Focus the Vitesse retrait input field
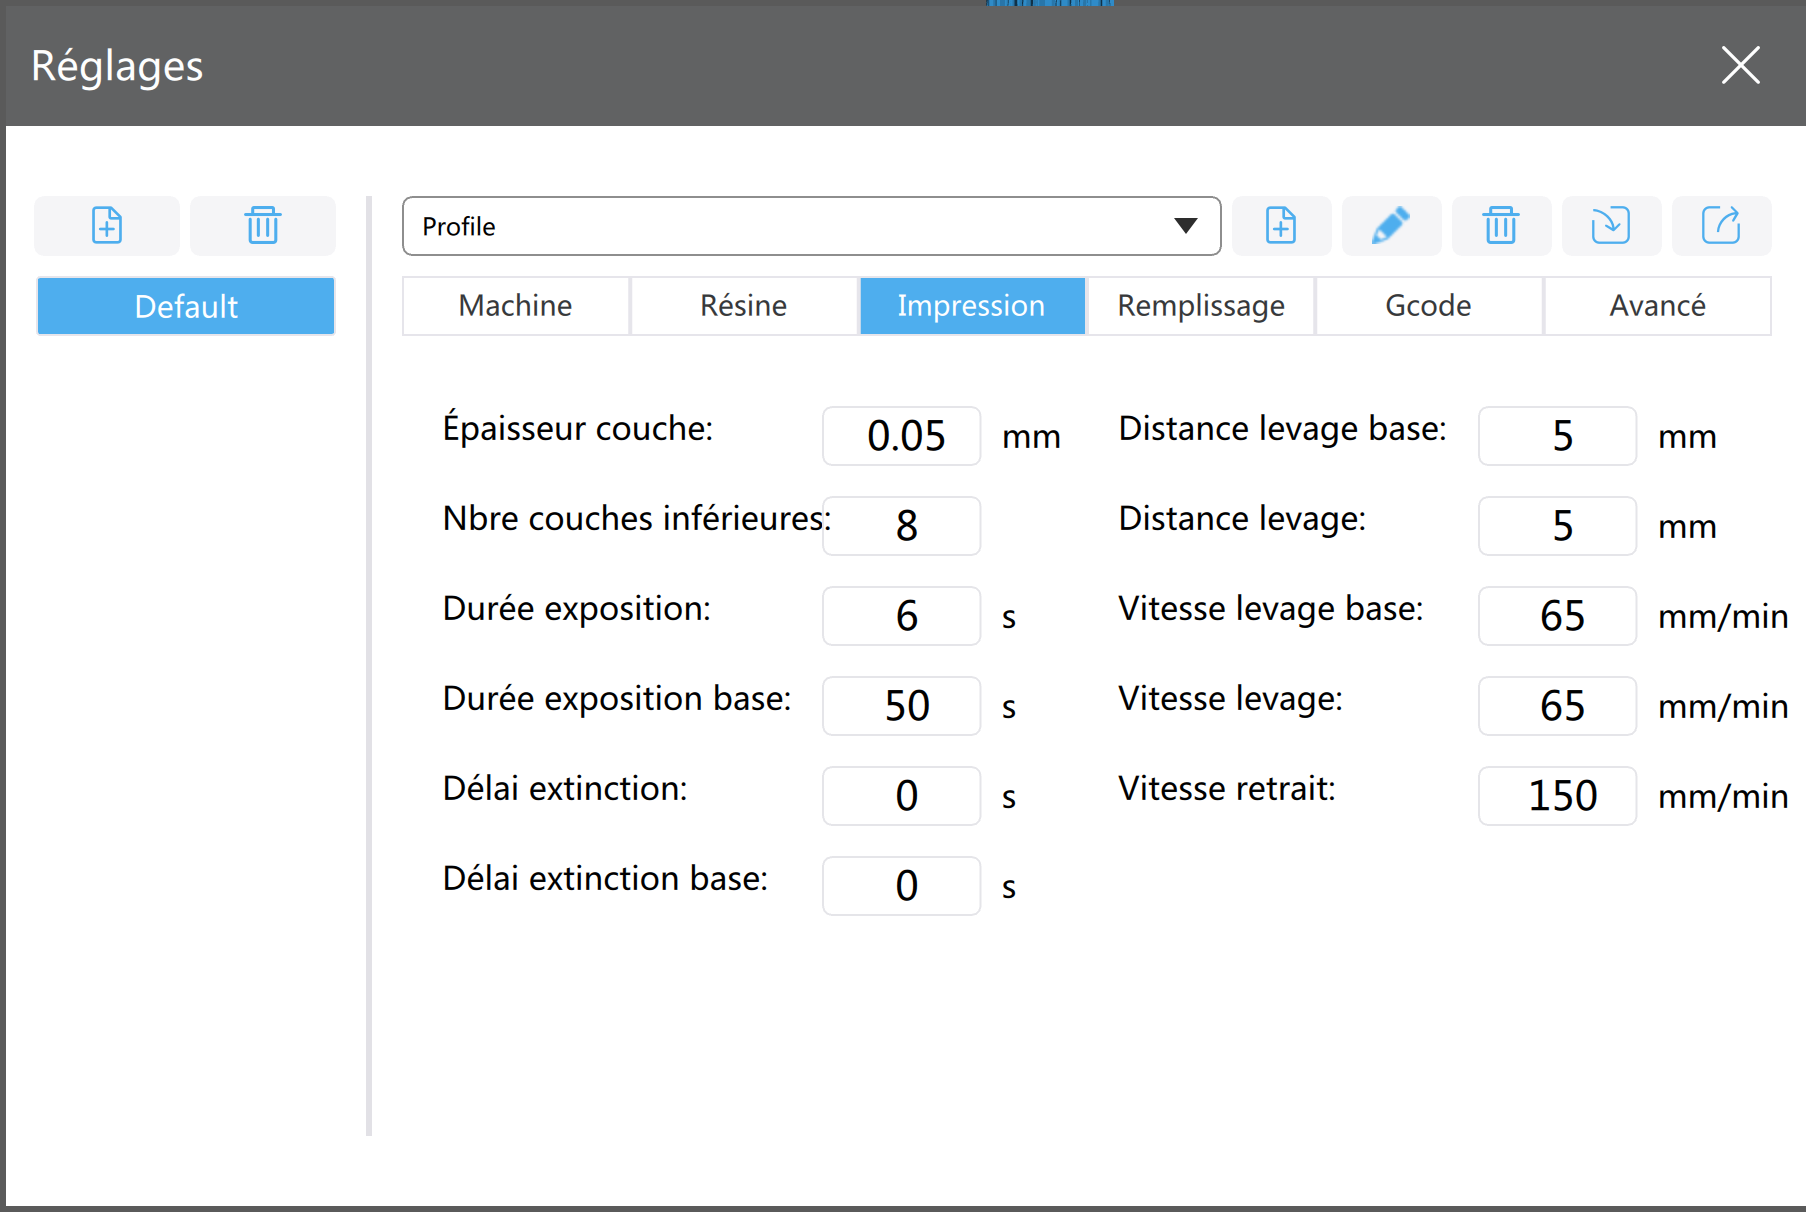 1558,796
